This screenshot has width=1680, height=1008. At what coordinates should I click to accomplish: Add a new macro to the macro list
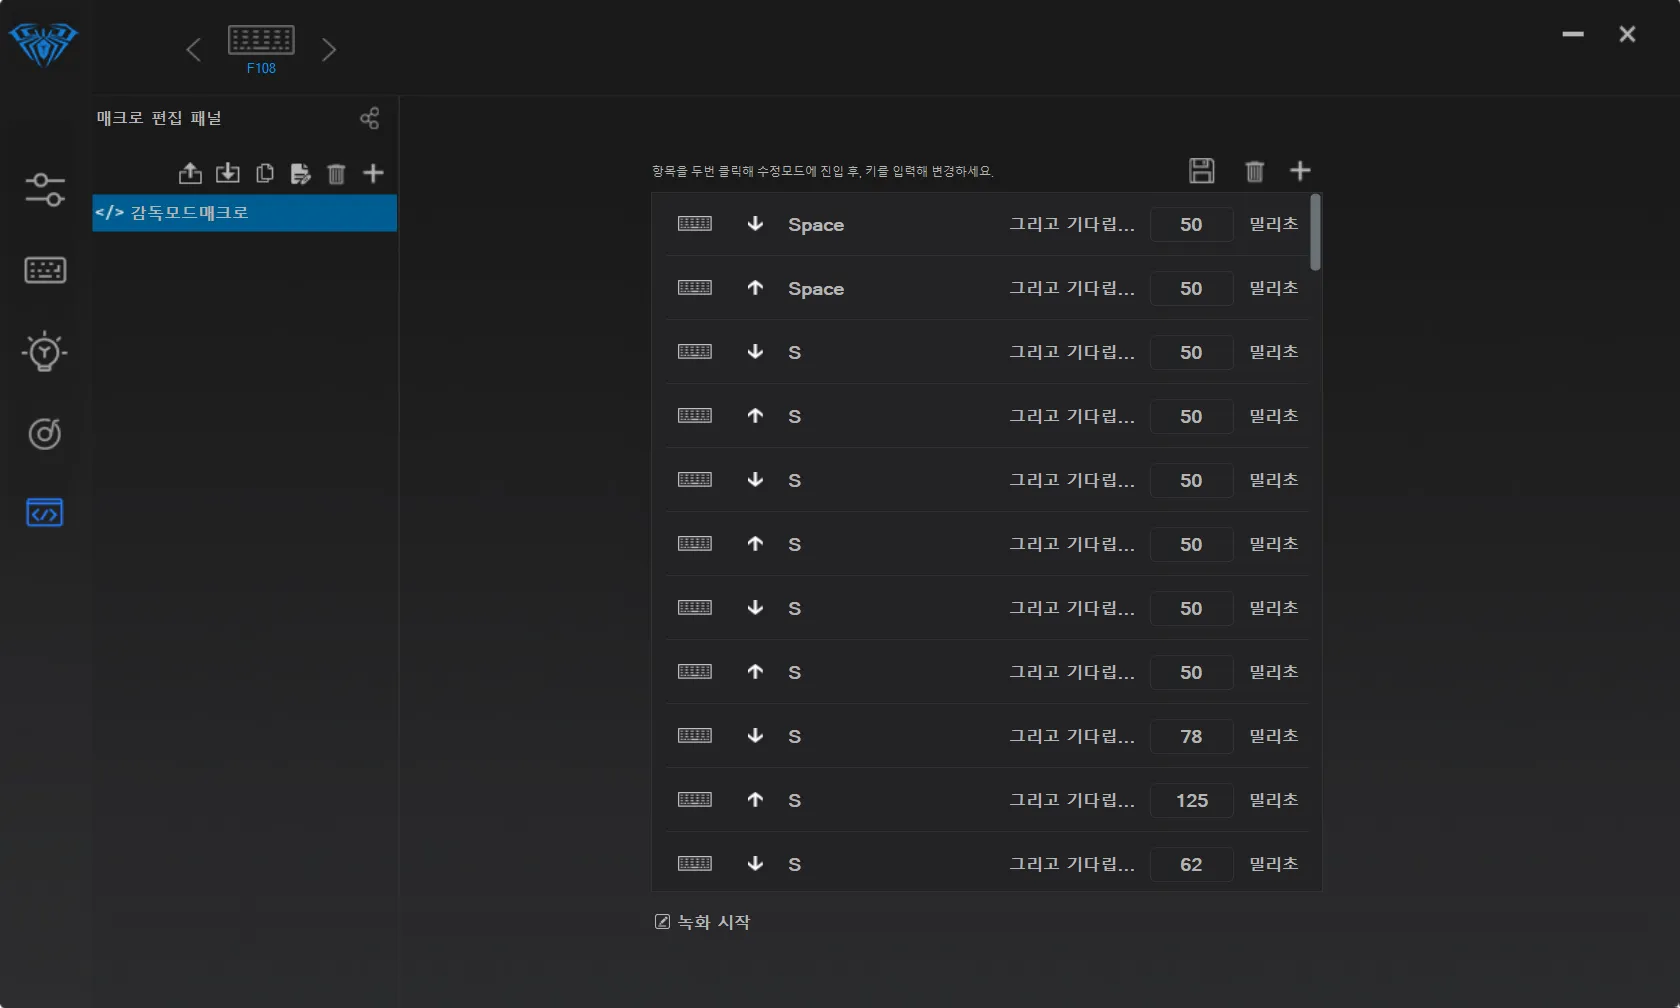pos(373,174)
